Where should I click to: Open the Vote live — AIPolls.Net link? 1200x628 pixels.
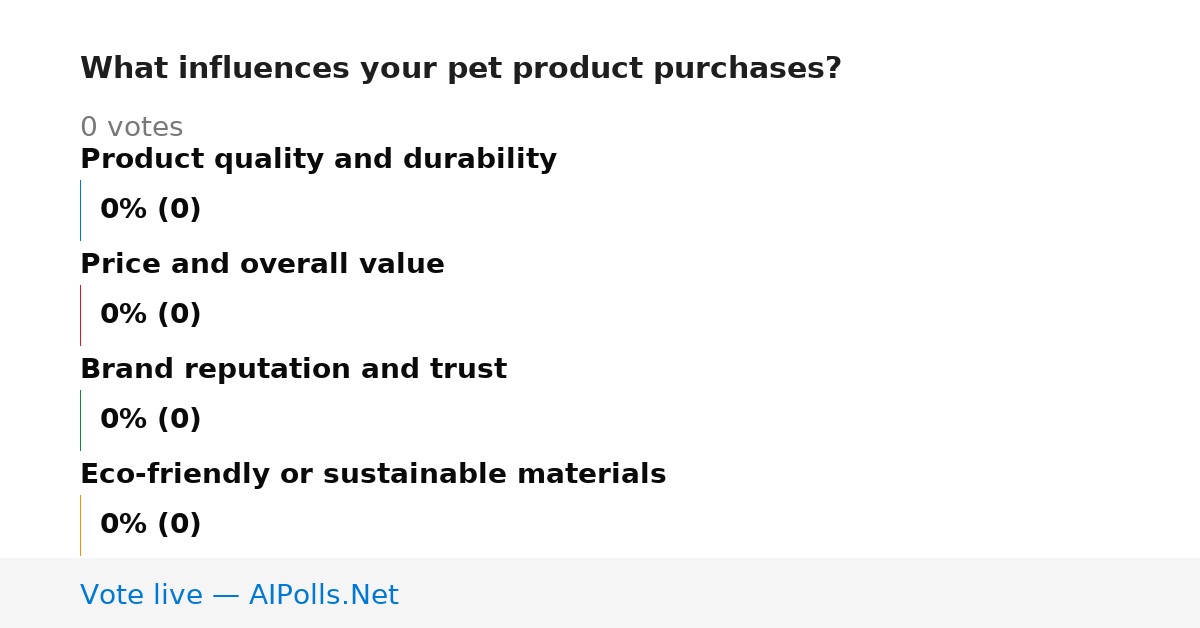[239, 596]
